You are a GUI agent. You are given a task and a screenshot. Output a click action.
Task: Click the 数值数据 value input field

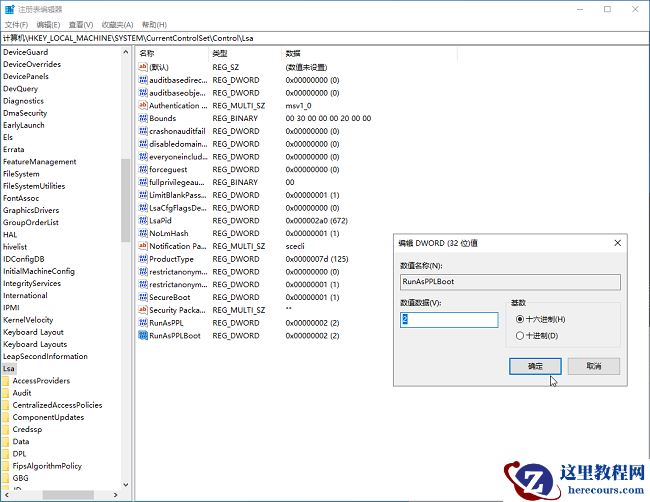(x=449, y=320)
